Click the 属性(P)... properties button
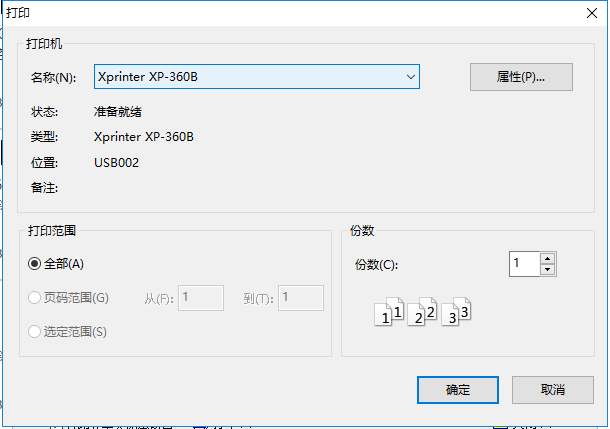 point(521,77)
